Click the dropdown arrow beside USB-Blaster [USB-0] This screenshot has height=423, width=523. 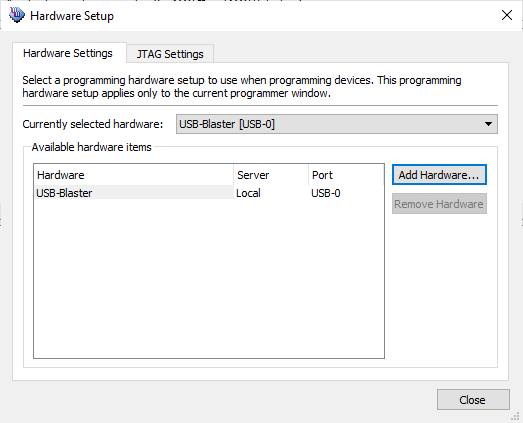pyautogui.click(x=488, y=124)
